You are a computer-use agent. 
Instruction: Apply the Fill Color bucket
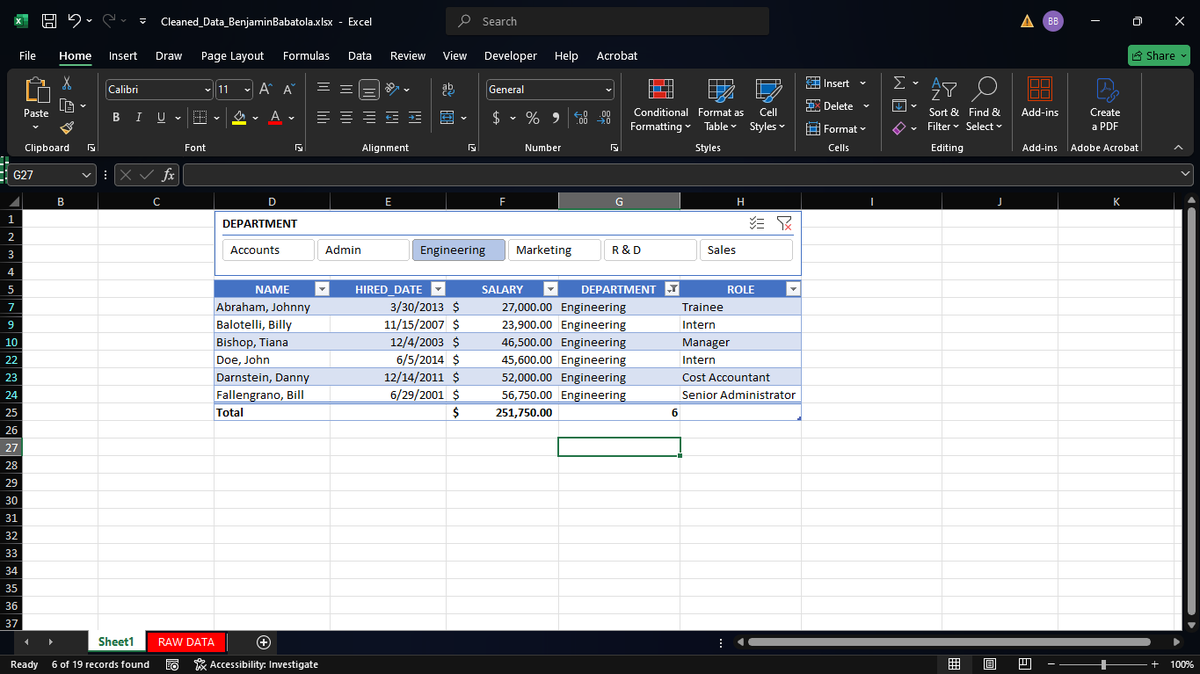240,118
